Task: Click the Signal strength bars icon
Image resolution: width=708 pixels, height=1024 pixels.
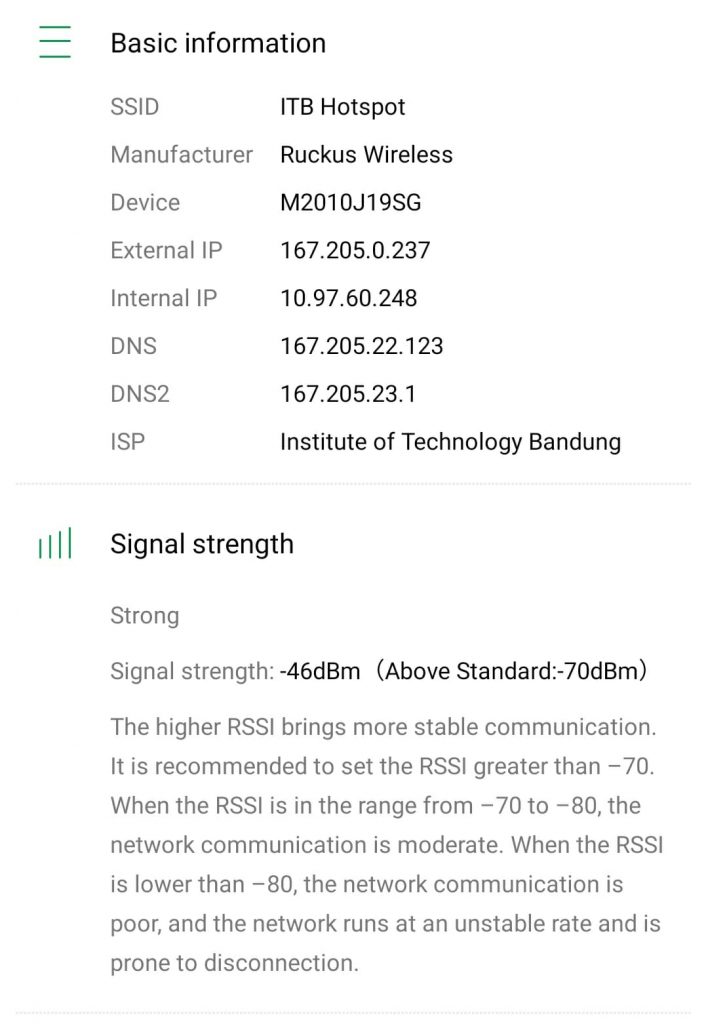Action: [x=55, y=545]
